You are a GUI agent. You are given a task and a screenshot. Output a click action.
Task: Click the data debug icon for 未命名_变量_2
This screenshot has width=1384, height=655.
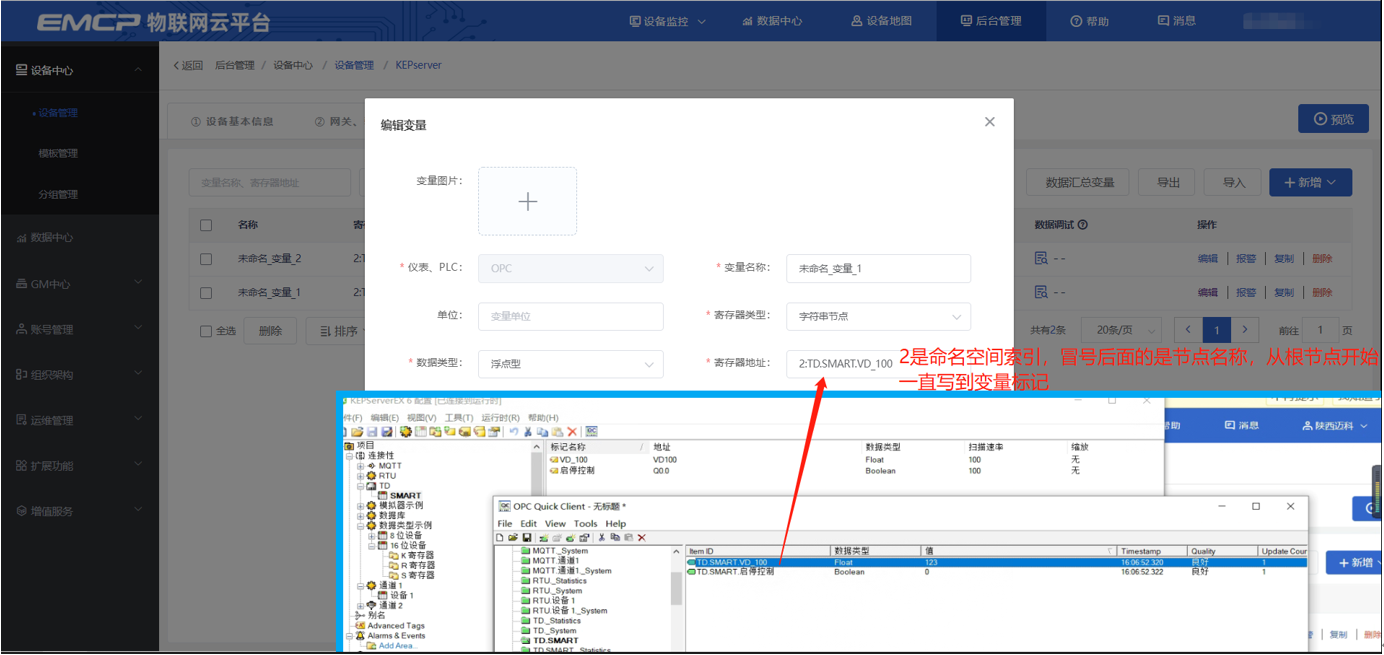tap(1041, 258)
